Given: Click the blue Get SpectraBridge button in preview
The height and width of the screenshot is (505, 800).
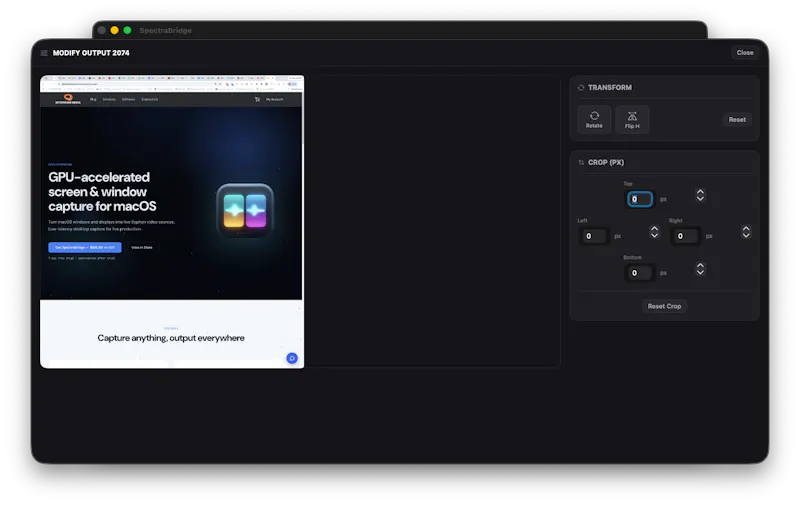Looking at the screenshot, I should click(85, 247).
